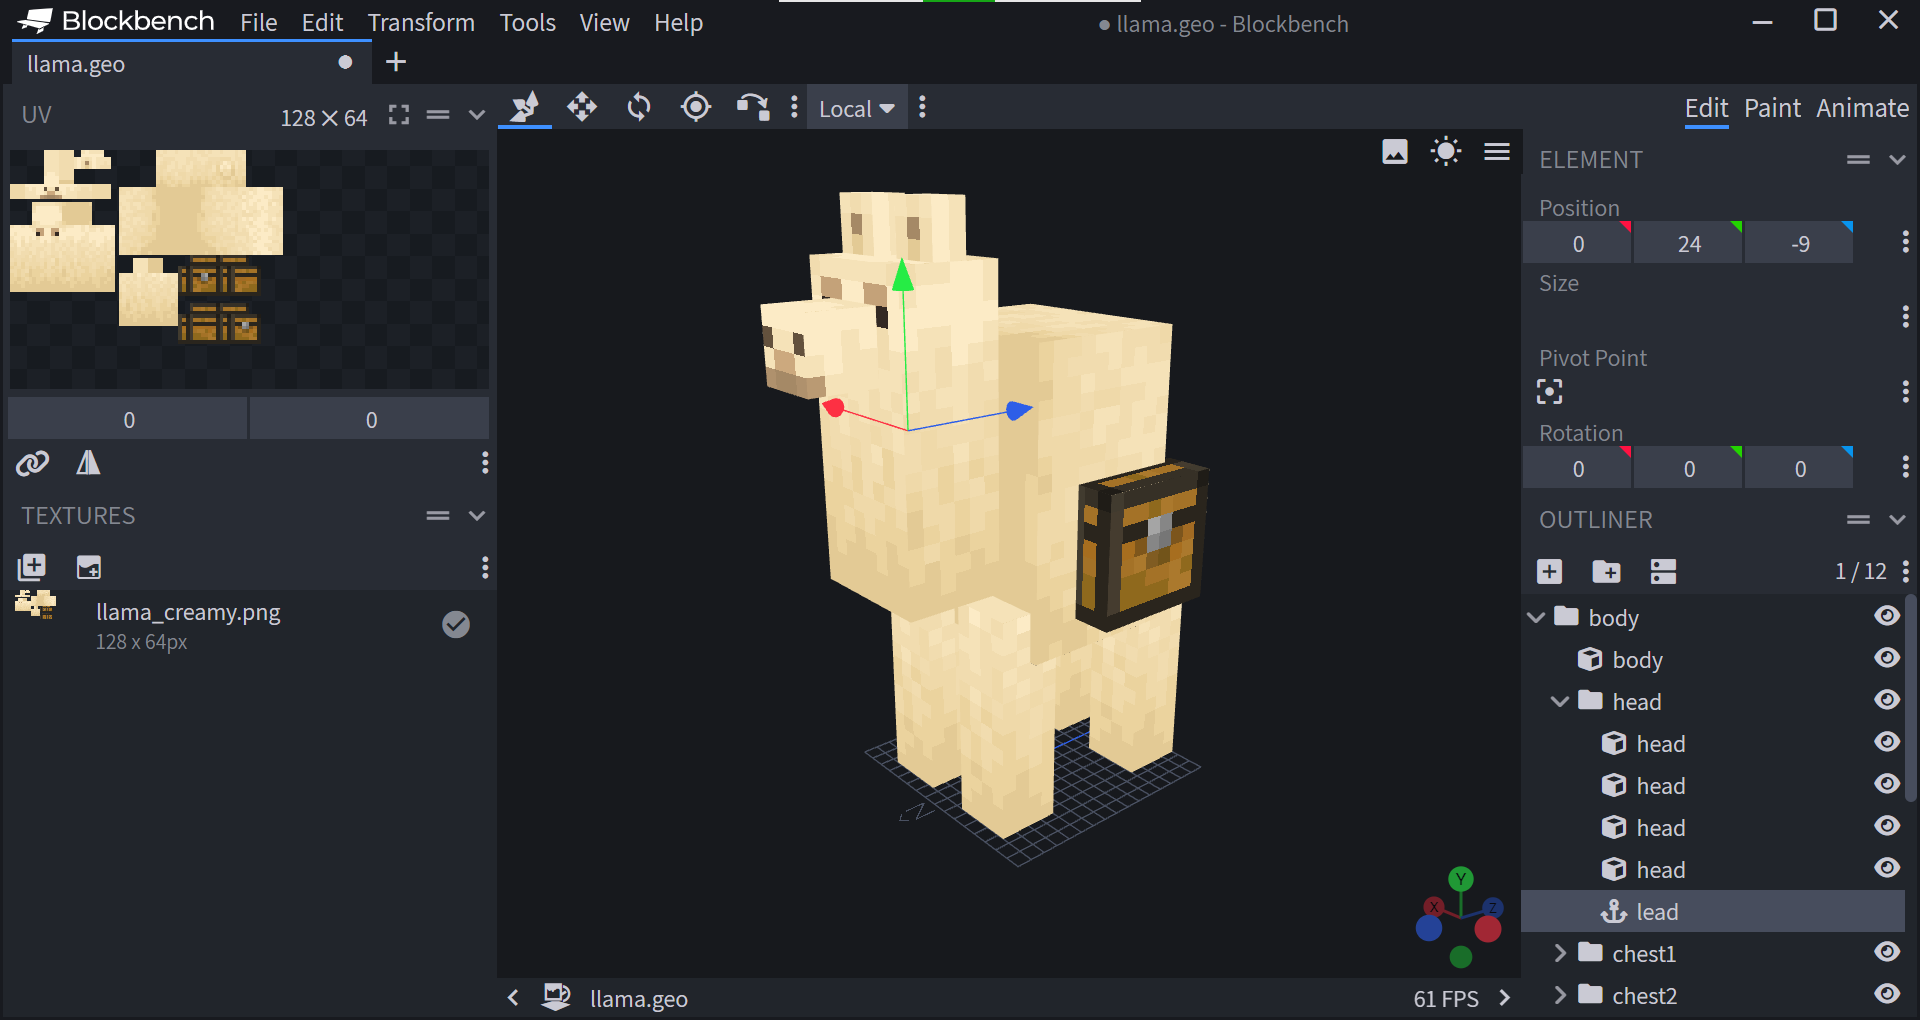The image size is (1920, 1020).
Task: Switch to Animate mode
Action: 1862,108
